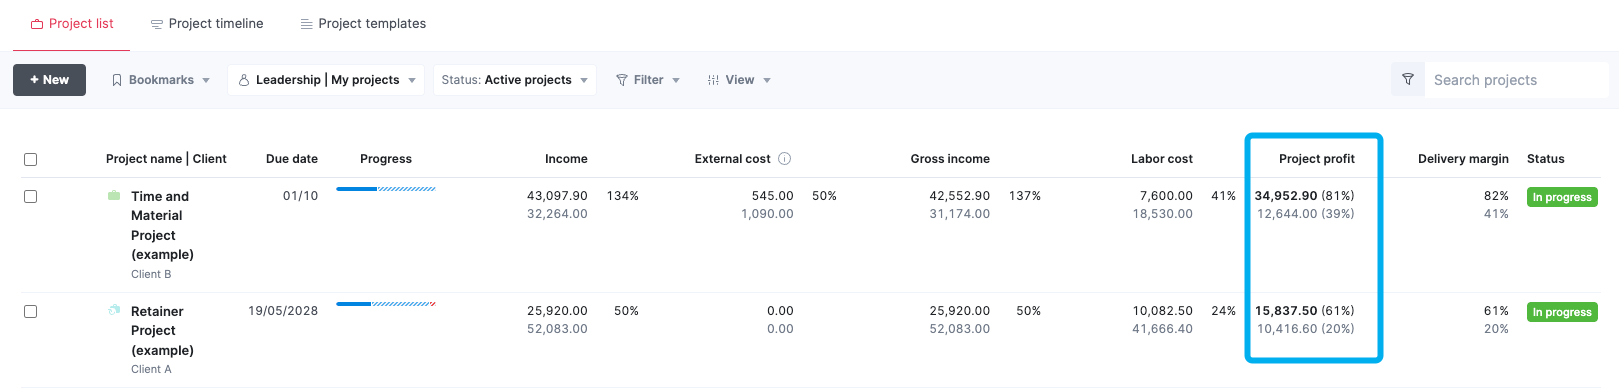
Task: Toggle the select-all checkbox in header
Action: (x=30, y=159)
